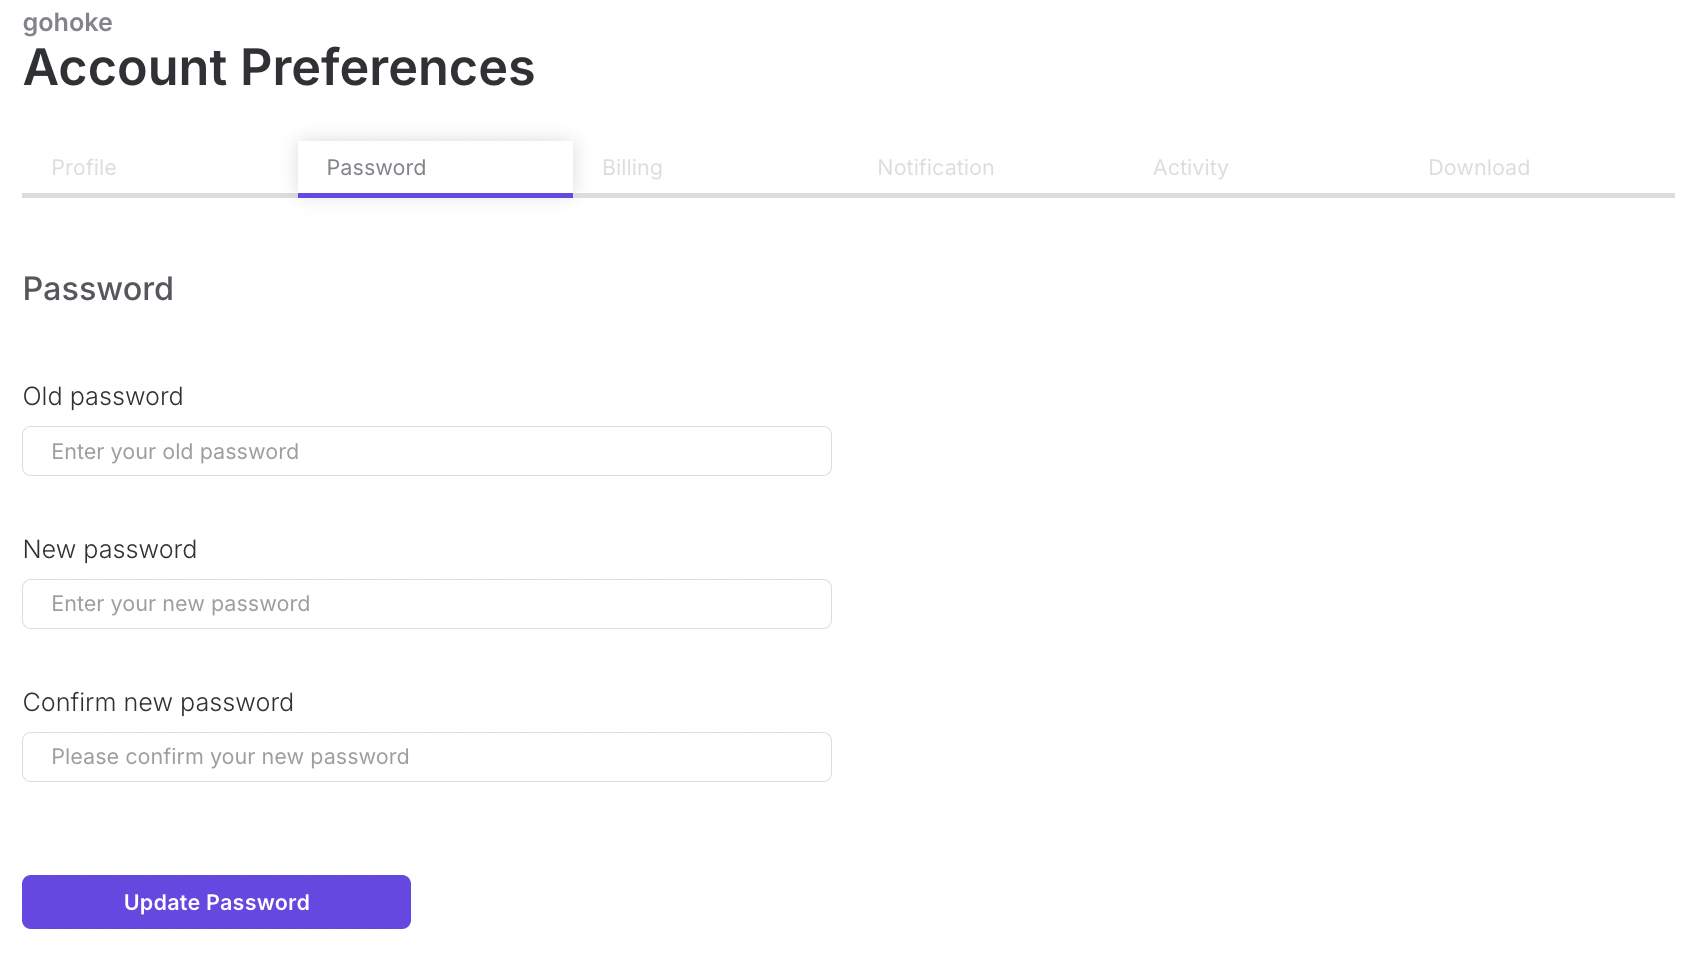Click the 'Confirm new password' label

(x=158, y=703)
